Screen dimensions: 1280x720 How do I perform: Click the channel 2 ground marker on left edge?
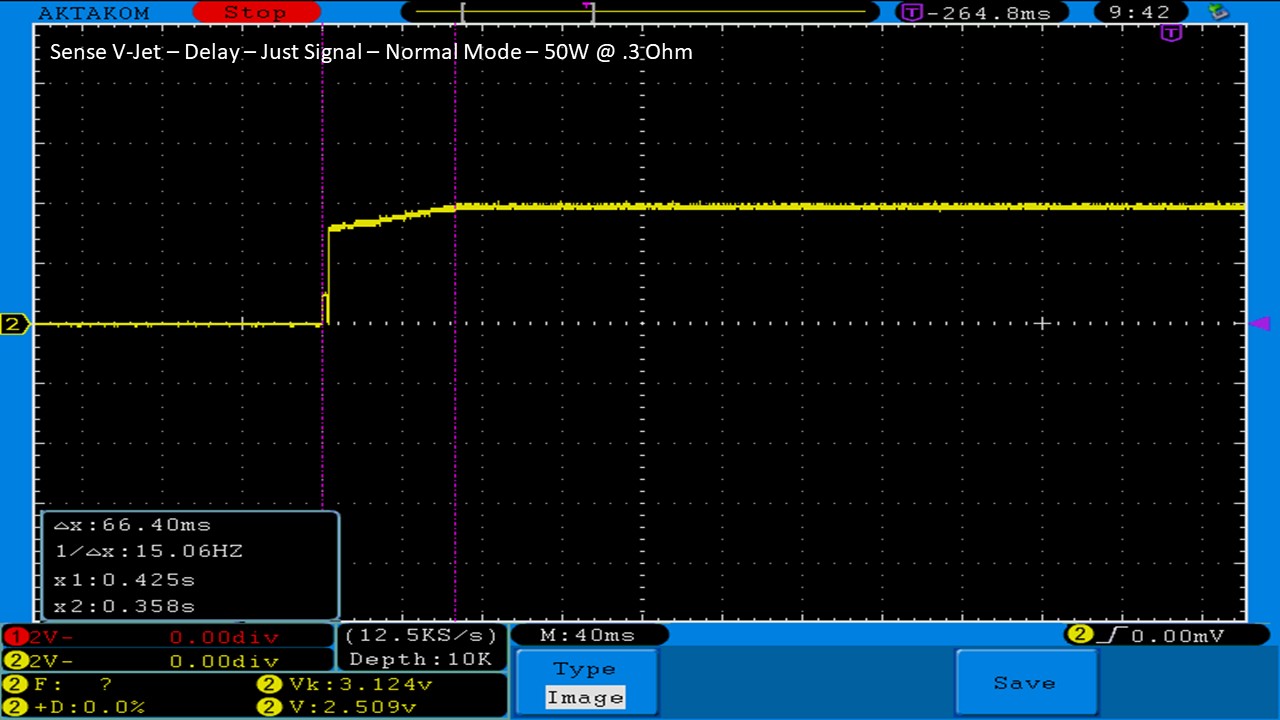point(14,324)
